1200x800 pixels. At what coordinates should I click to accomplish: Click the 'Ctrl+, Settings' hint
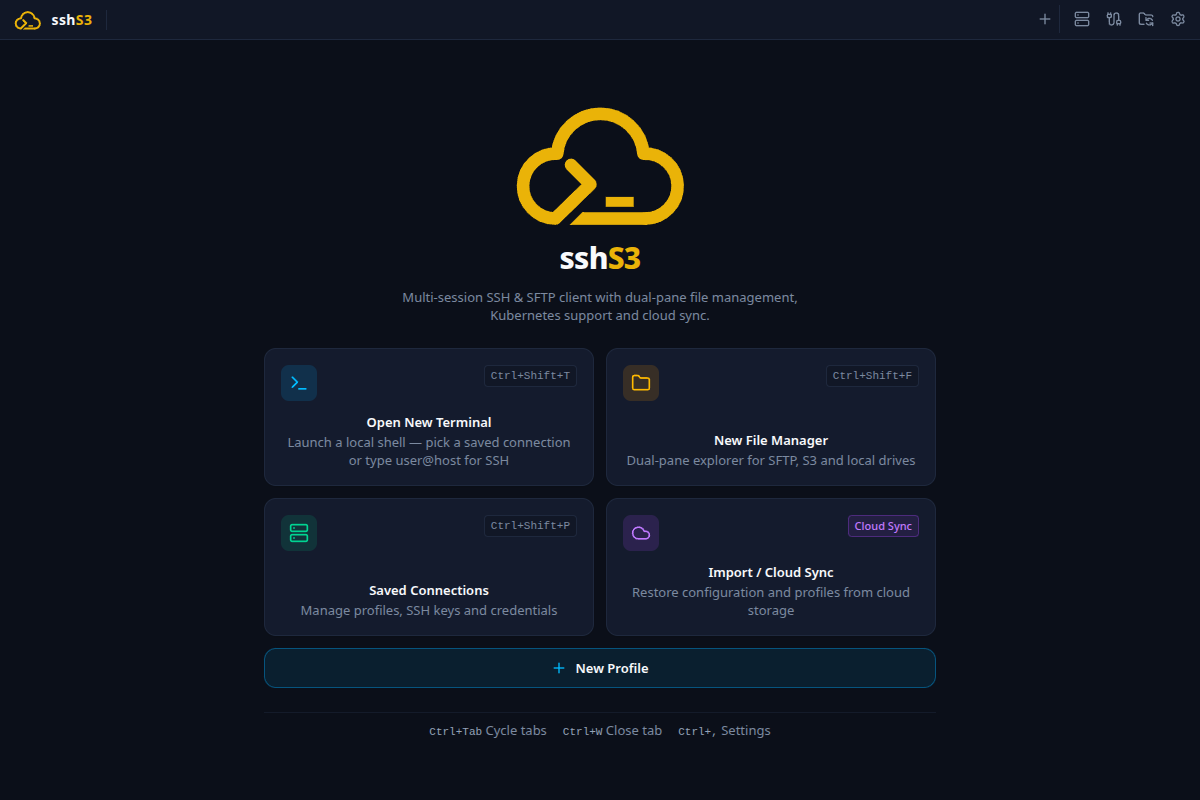724,731
